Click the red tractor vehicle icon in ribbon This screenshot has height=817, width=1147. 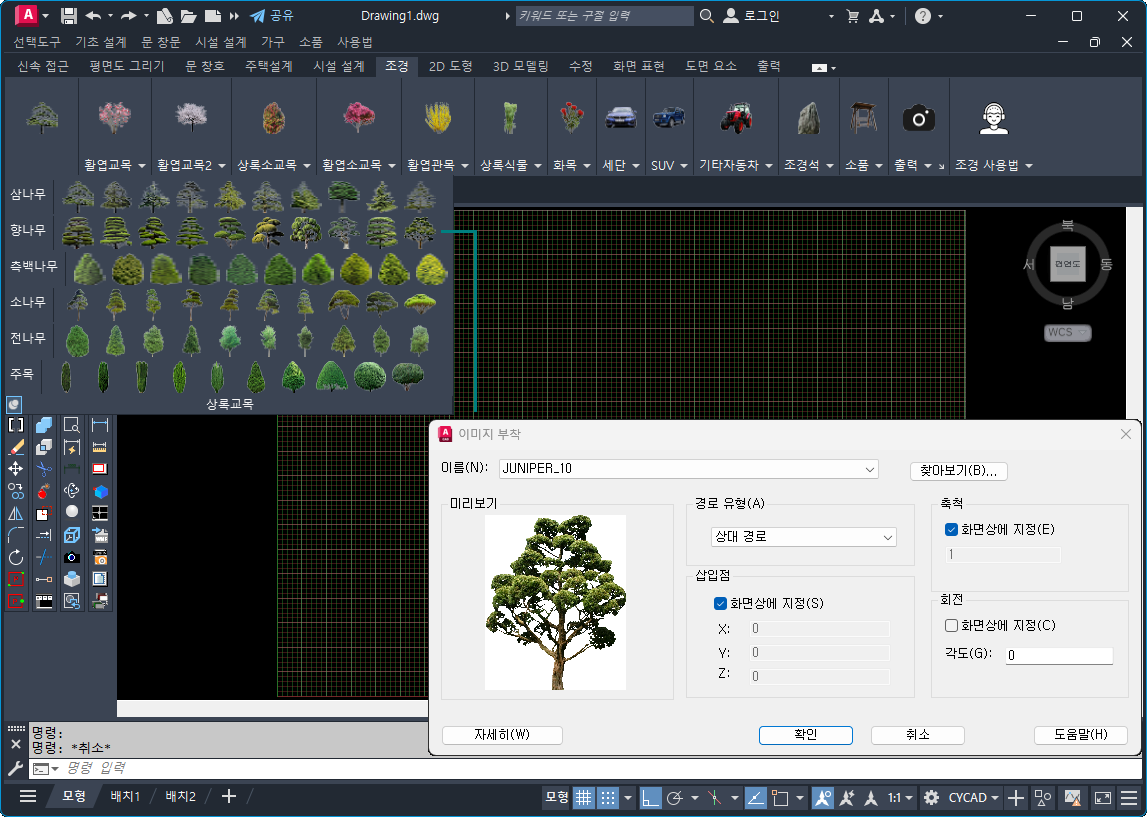[x=736, y=118]
